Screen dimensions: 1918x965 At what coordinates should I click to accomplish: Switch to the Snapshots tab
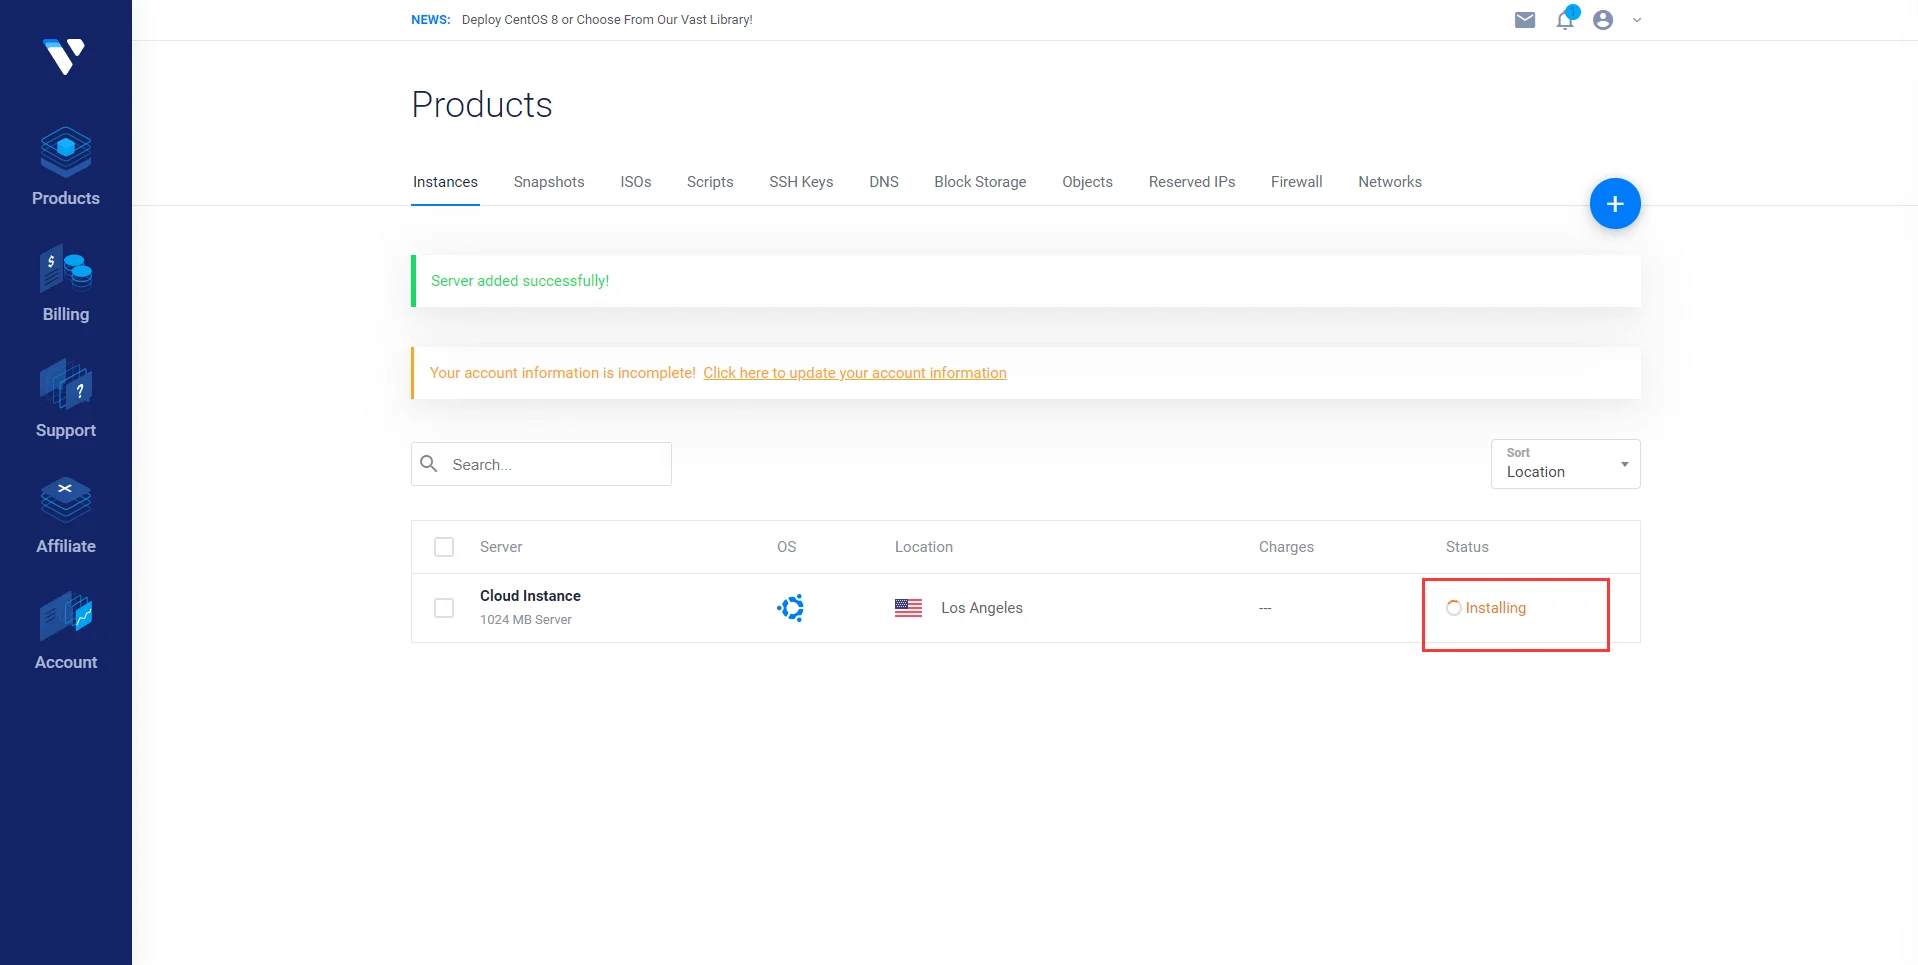(x=549, y=182)
